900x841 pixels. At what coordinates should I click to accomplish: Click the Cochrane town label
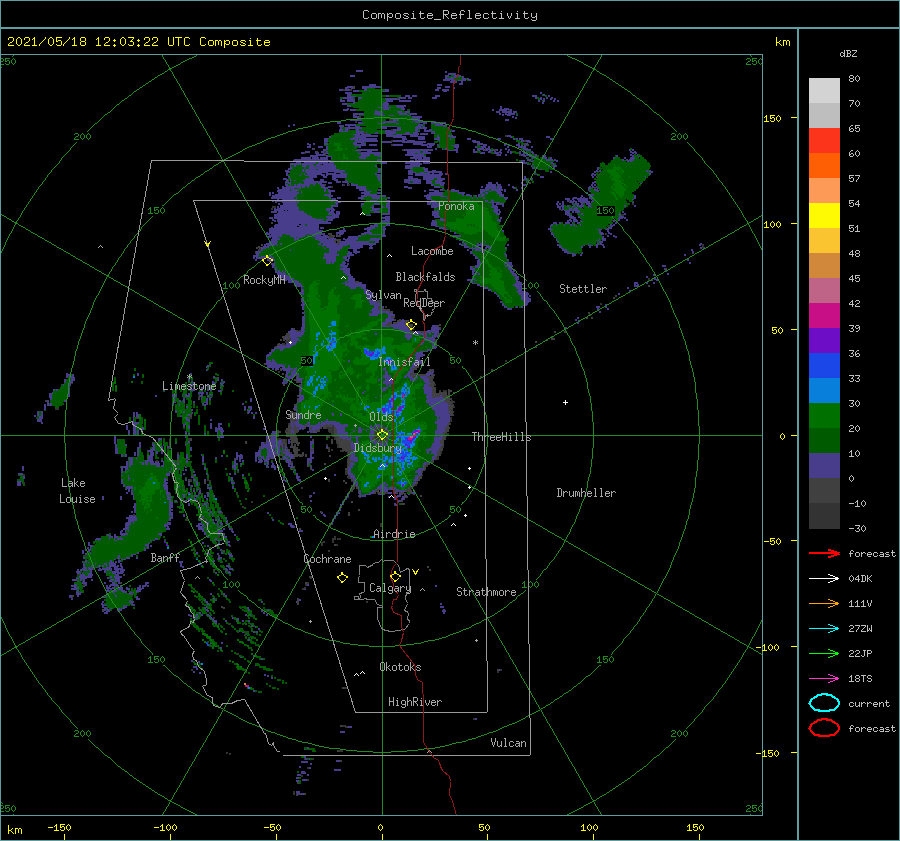point(327,559)
